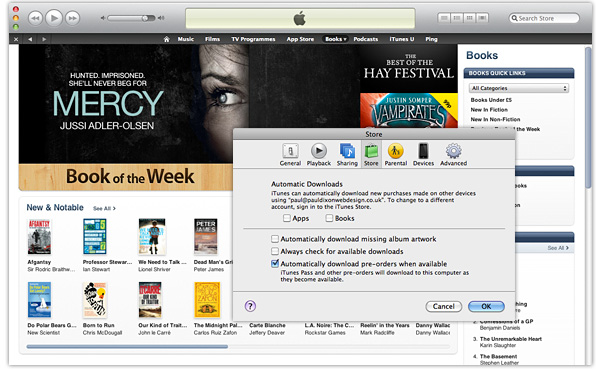This screenshot has width=596, height=373.
Task: Switch to the Podcasts section
Action: 366,39
